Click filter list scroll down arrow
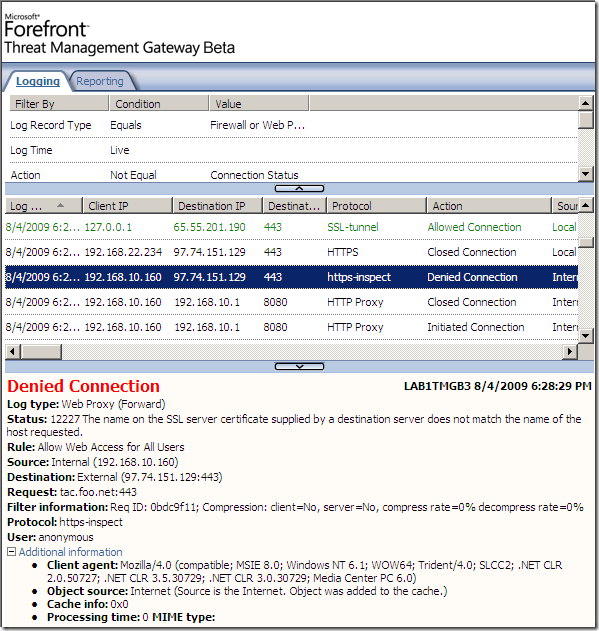Viewport: 599px width, 631px height. coord(586,174)
